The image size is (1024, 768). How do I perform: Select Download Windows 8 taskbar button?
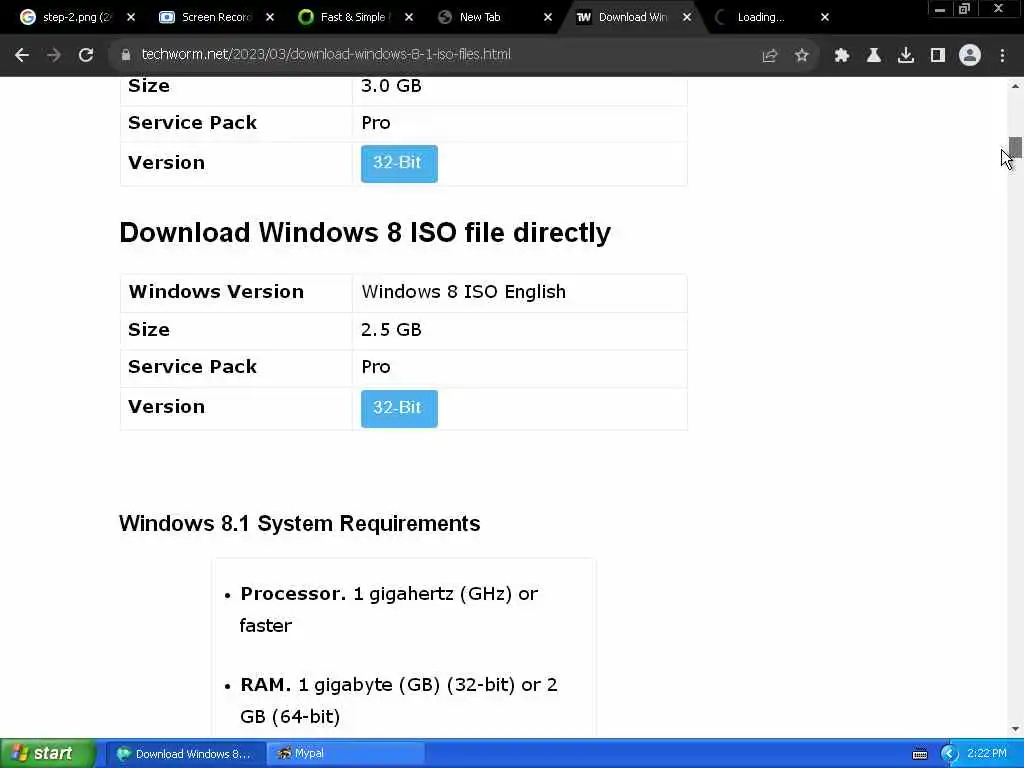185,754
